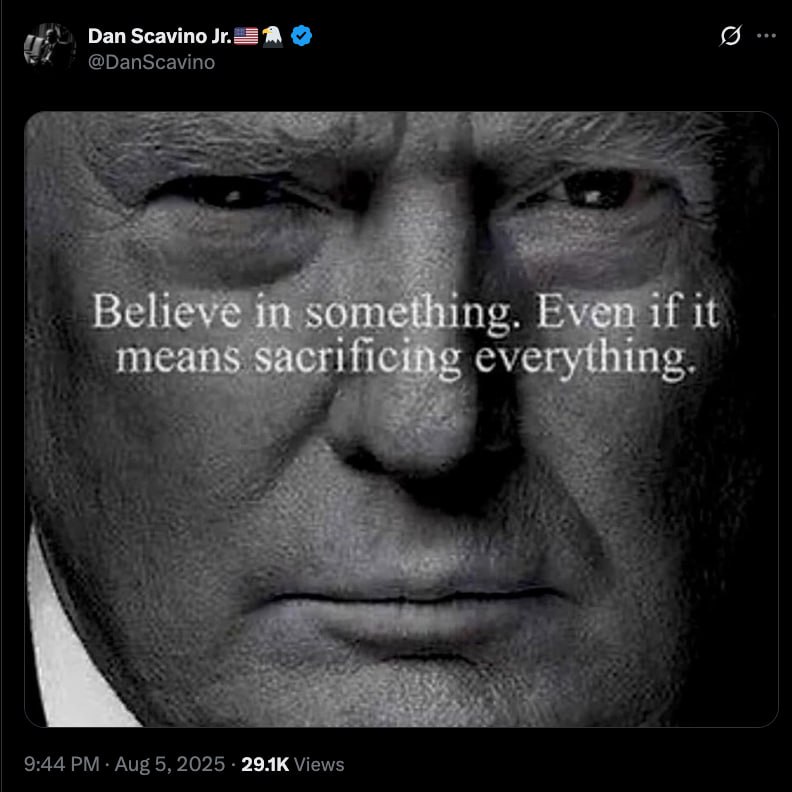
Task: Open Dan Scavino's profile avatar
Action: 50,46
